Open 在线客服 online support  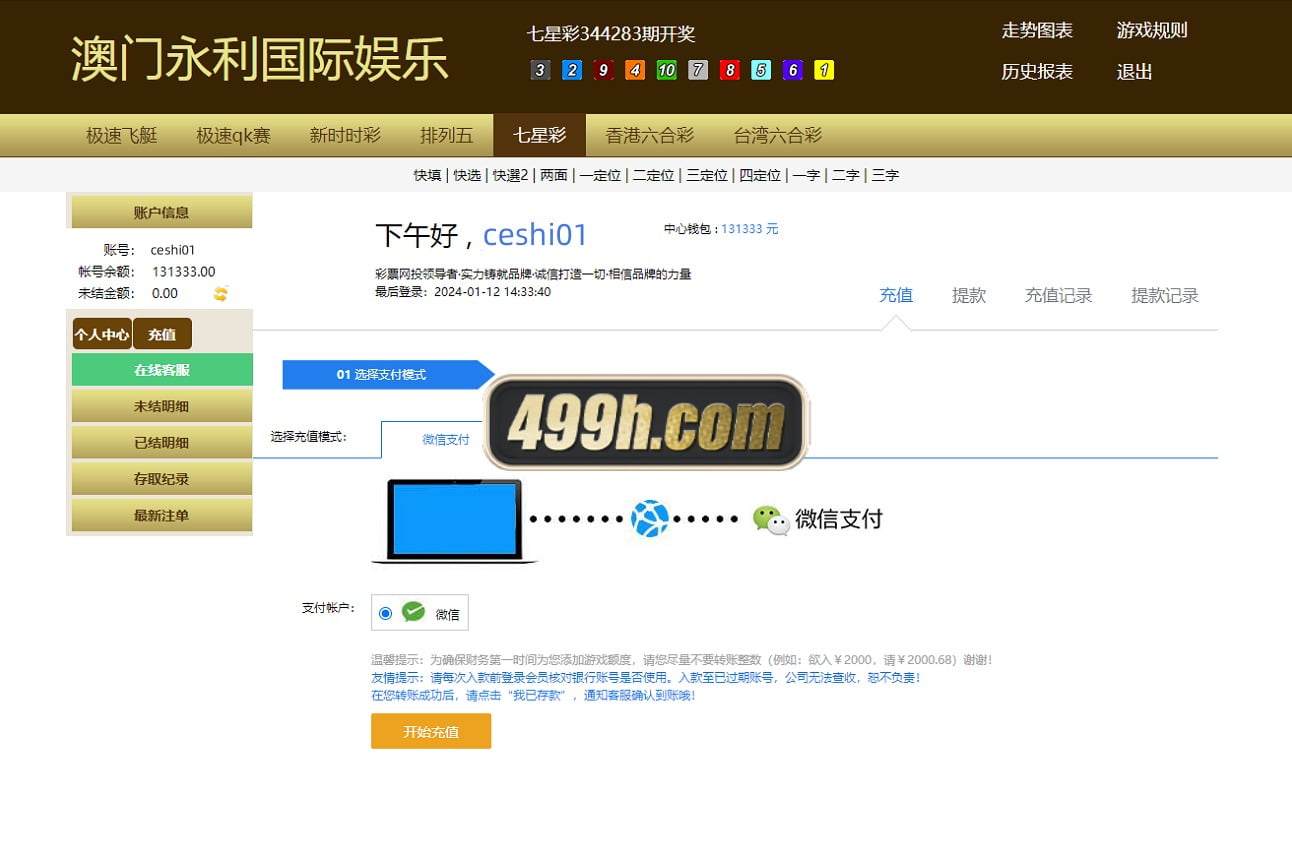coord(162,370)
